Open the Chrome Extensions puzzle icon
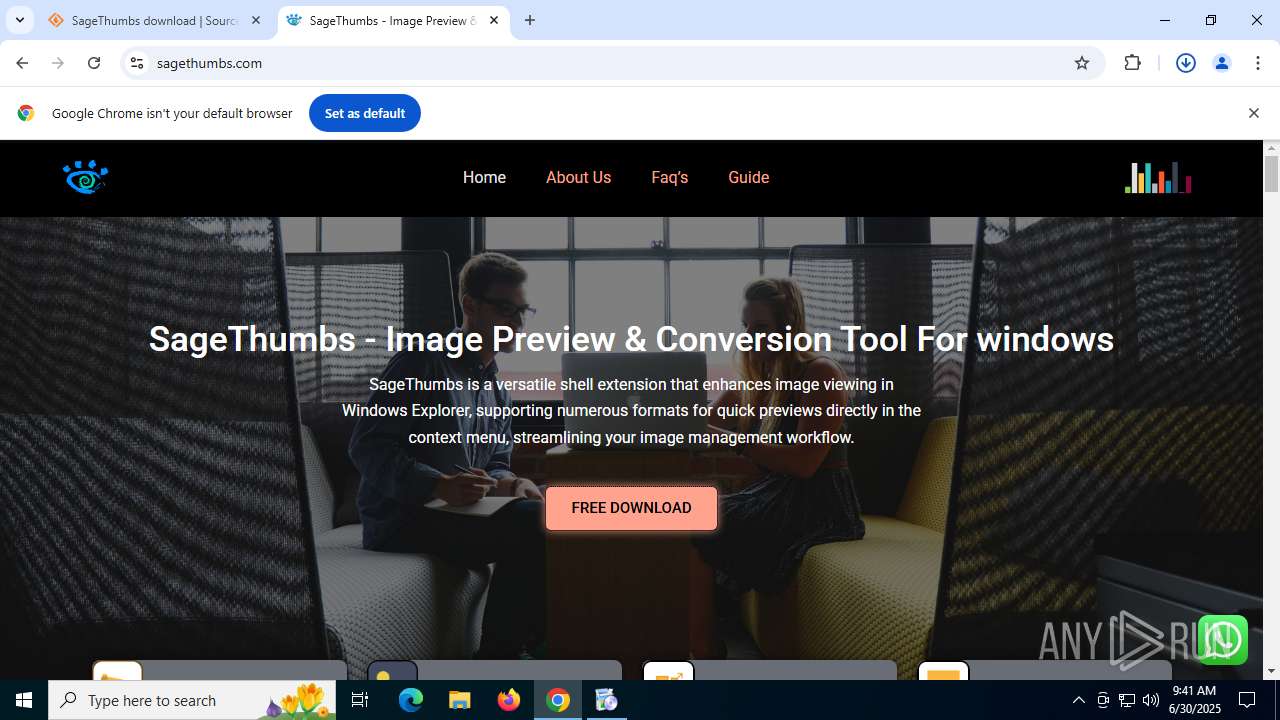1280x720 pixels. pos(1133,63)
